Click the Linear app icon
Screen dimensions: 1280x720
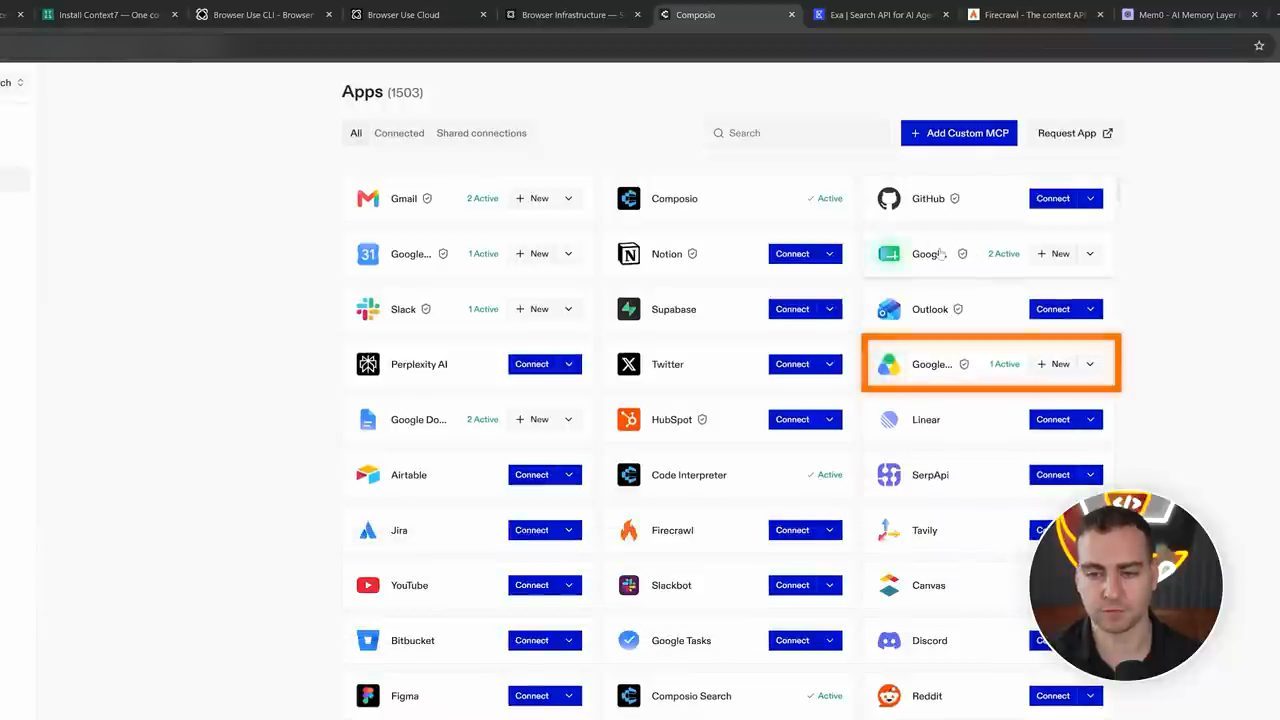tap(889, 420)
